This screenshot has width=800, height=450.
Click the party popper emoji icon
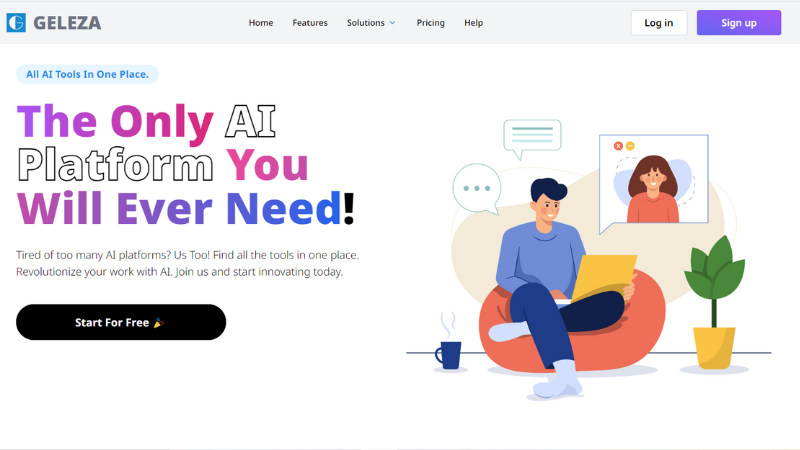(159, 322)
